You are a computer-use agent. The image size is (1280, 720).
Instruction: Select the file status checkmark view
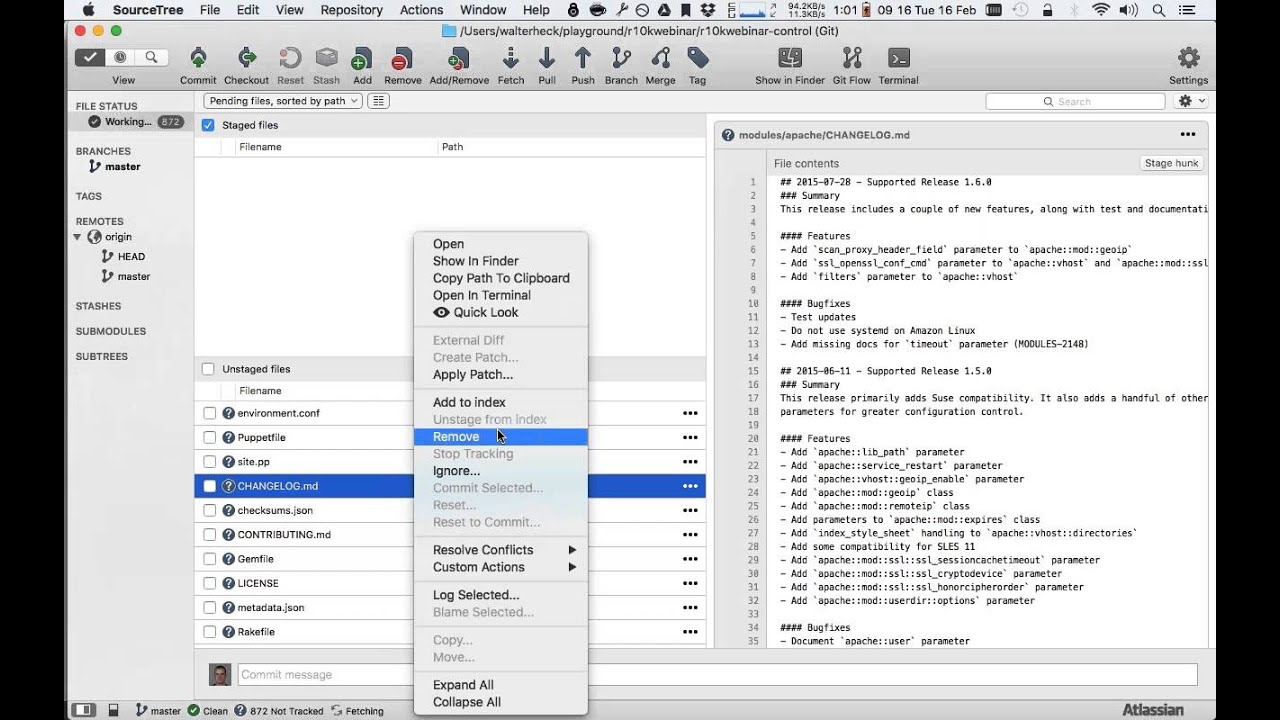[90, 58]
